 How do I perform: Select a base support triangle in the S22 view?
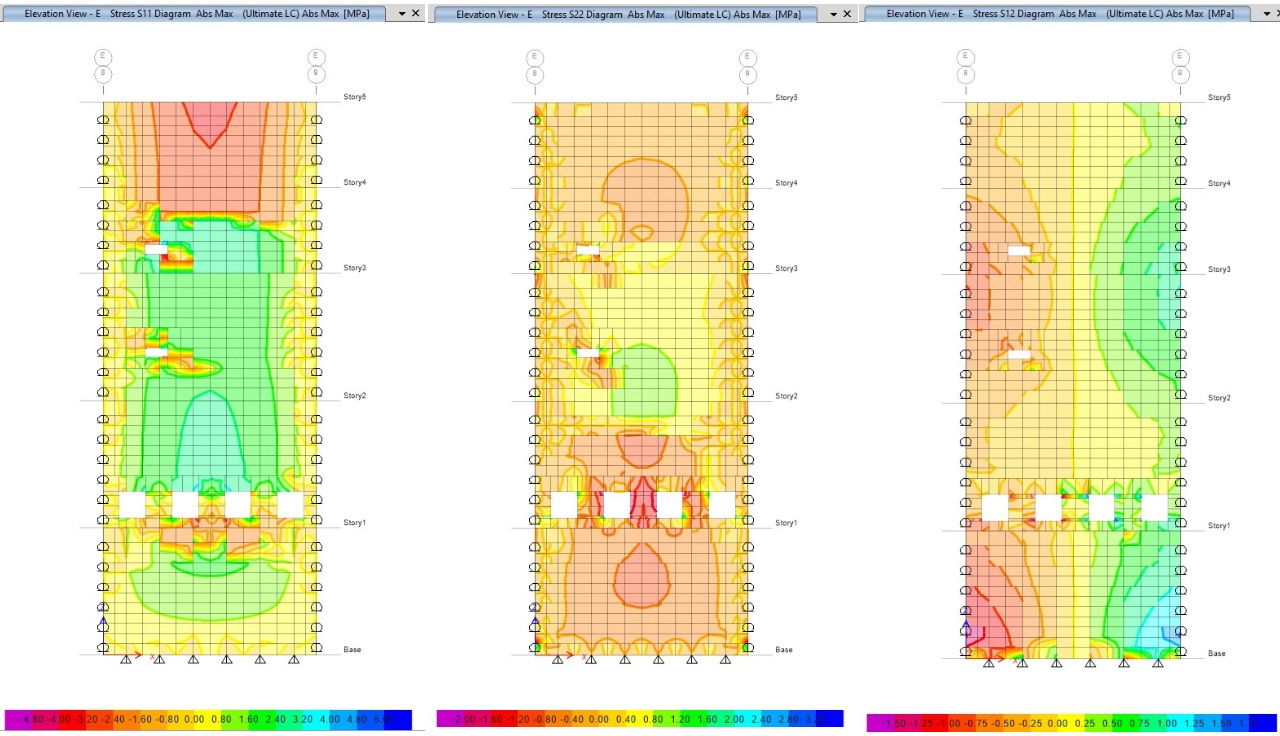coord(624,659)
